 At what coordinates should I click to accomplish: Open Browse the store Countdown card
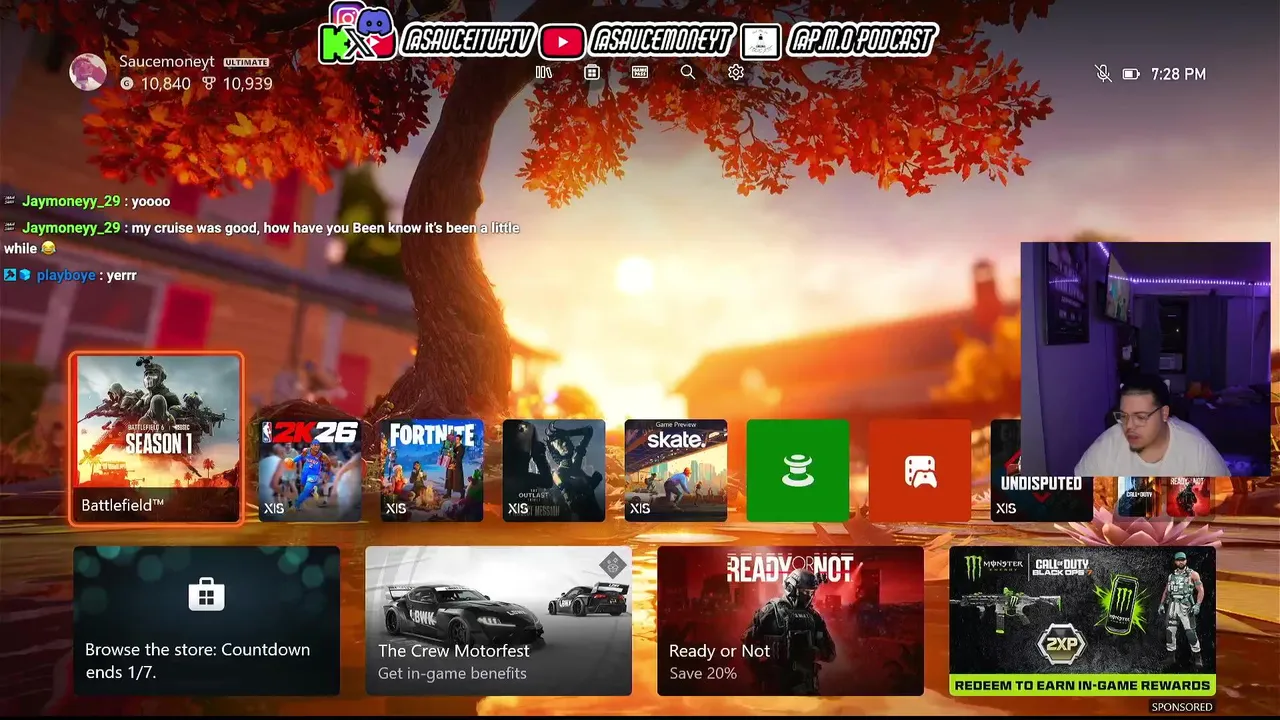(206, 620)
